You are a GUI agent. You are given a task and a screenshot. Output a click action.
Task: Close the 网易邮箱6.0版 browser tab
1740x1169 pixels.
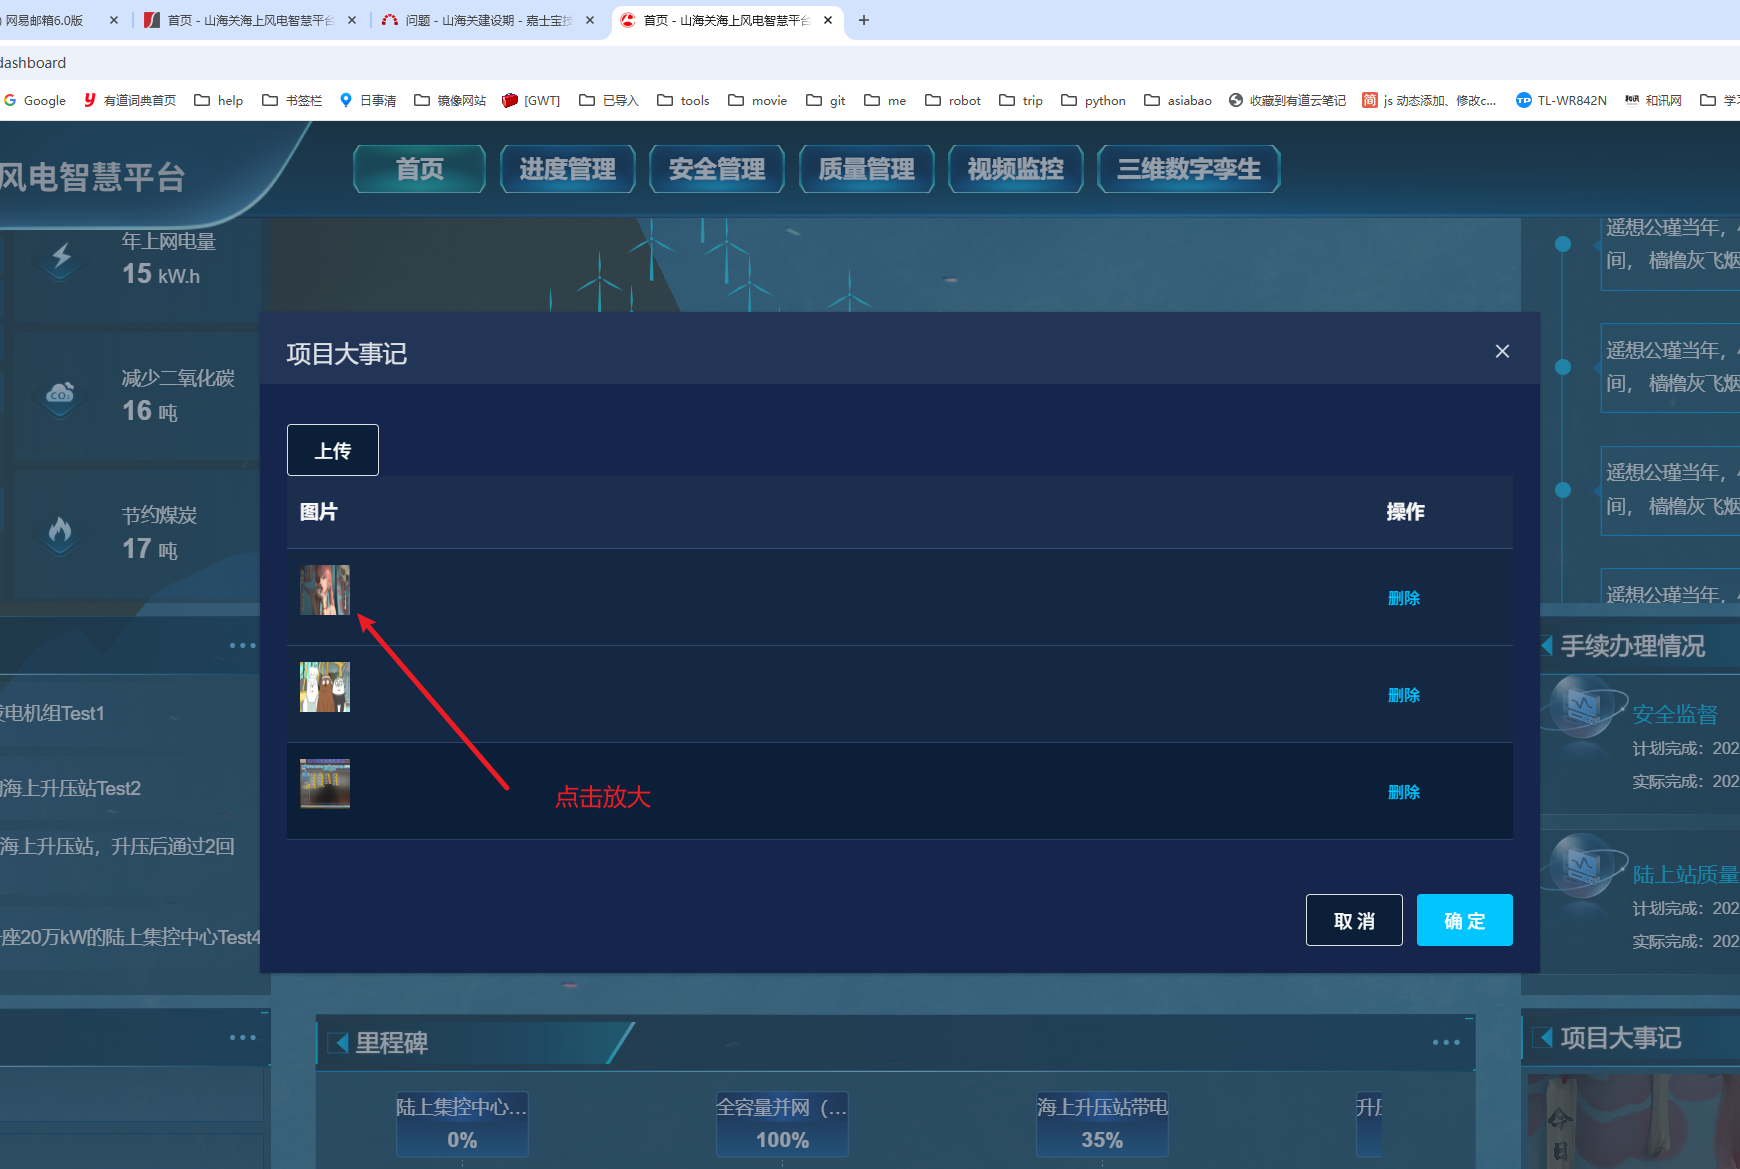click(114, 20)
